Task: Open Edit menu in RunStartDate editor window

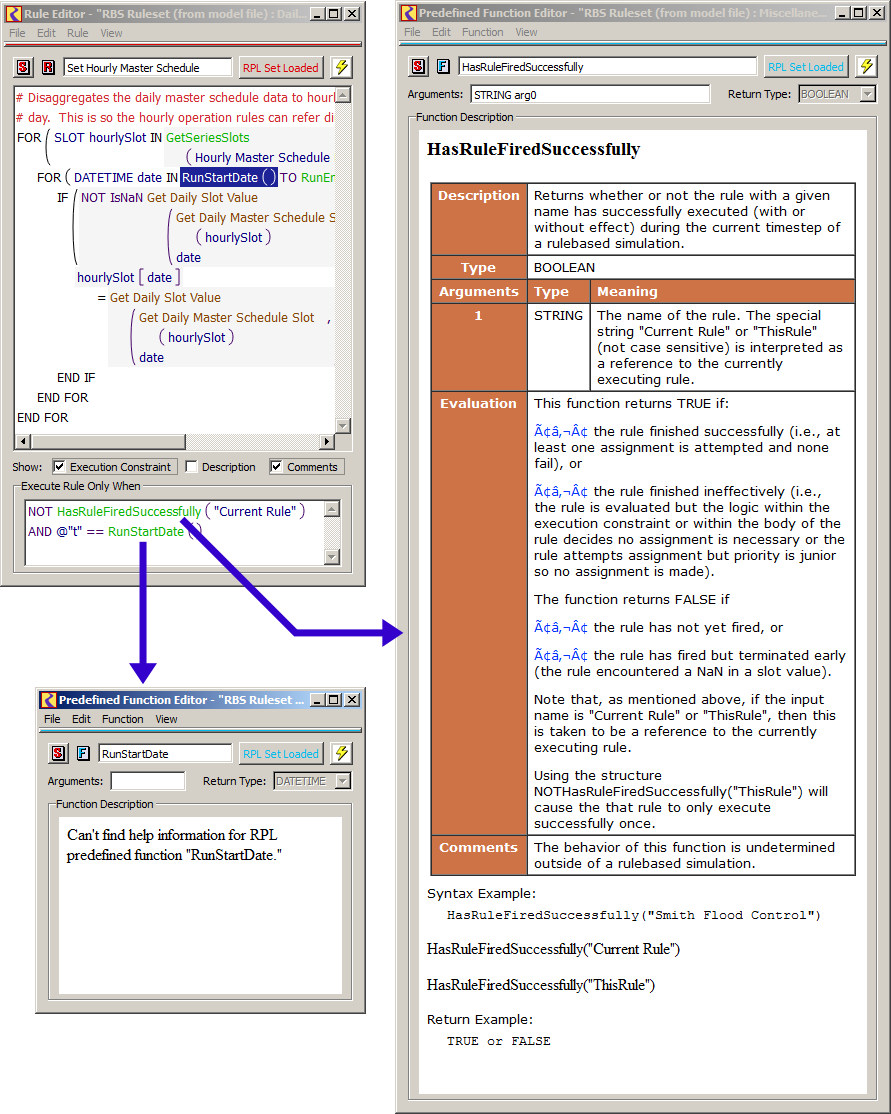Action: click(81, 719)
